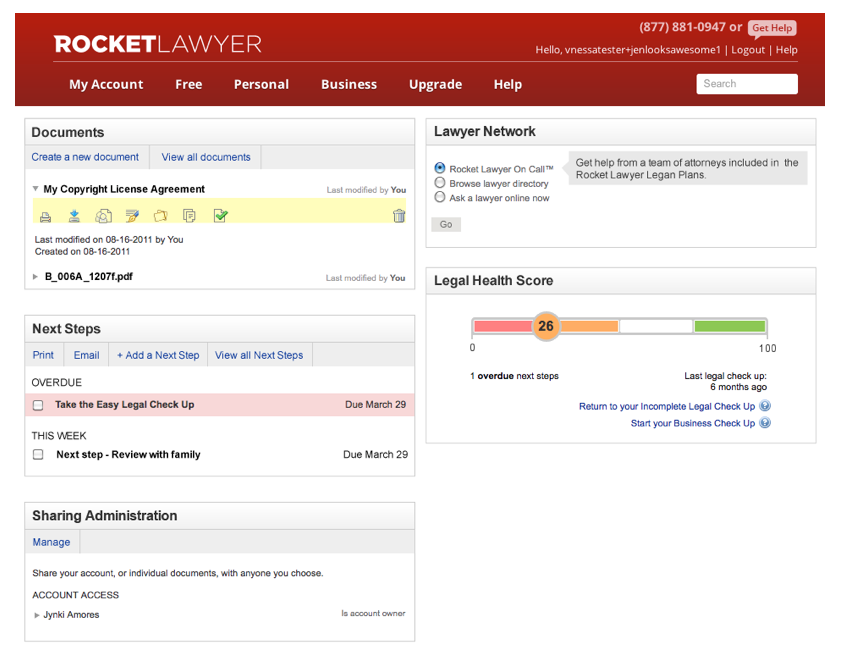Viewport: 845px width, 658px height.
Task: Click the Get Help speech bubble
Action: point(772,28)
